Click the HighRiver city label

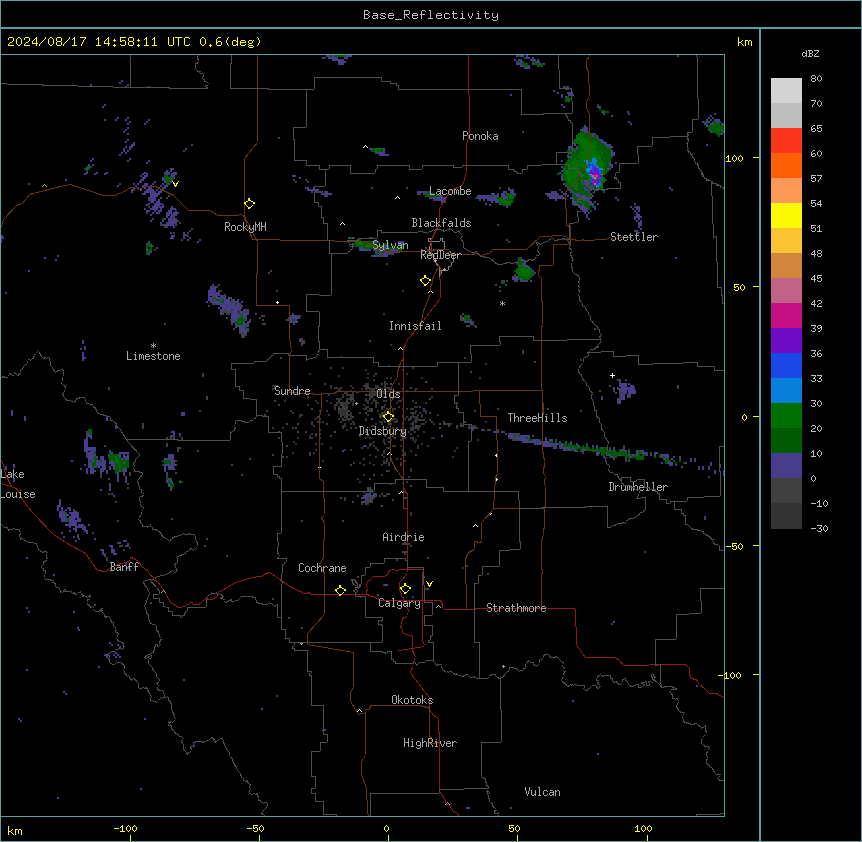click(430, 743)
